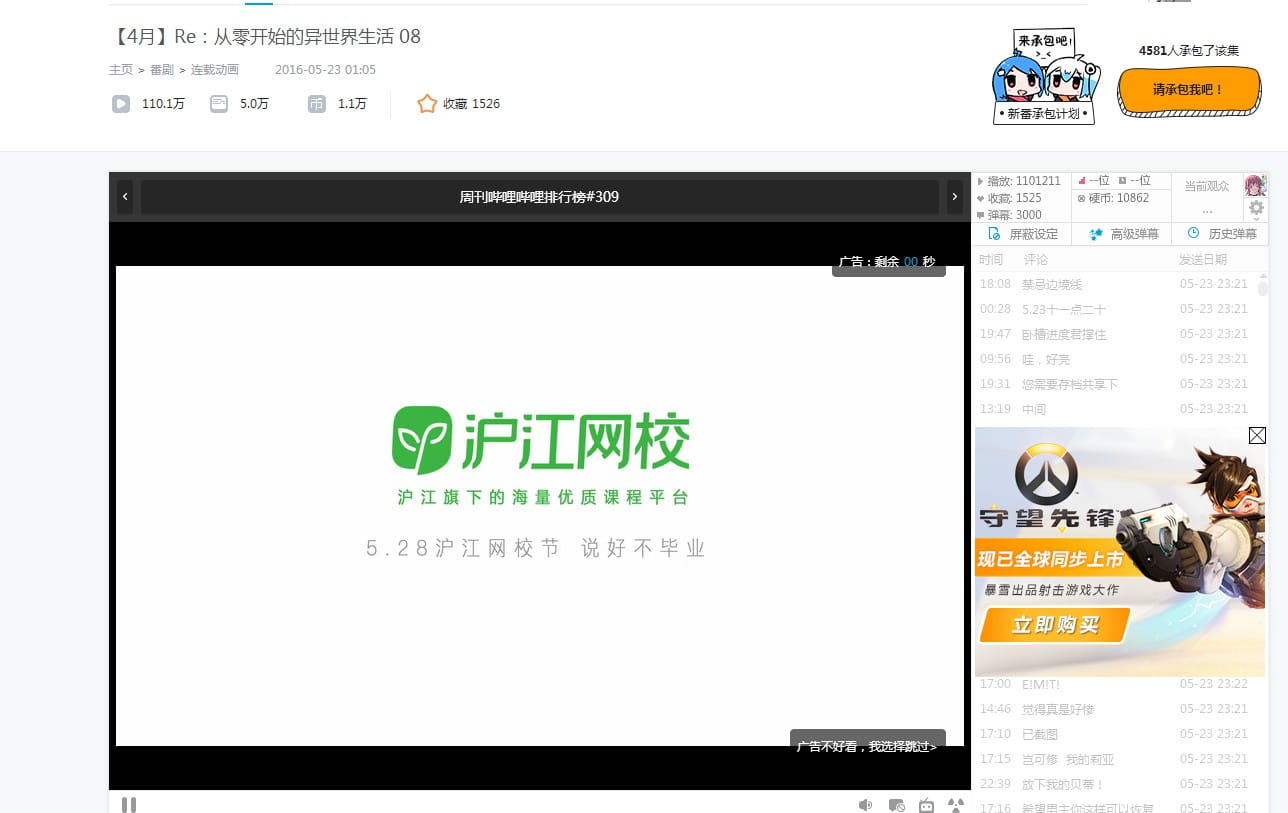The width and height of the screenshot is (1288, 813).
Task: Click the 收藏: 1525 stat in player panel
Action: click(1009, 198)
